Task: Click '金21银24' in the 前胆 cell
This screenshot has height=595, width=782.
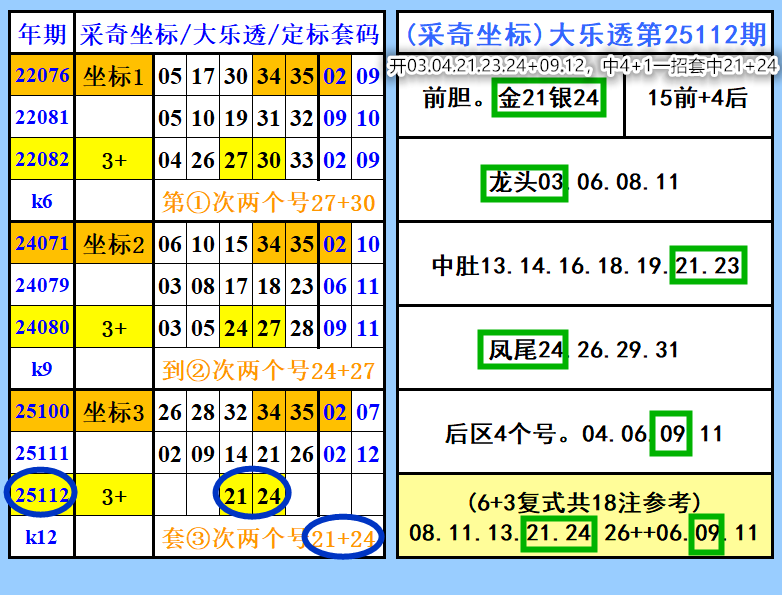Action: pos(549,98)
